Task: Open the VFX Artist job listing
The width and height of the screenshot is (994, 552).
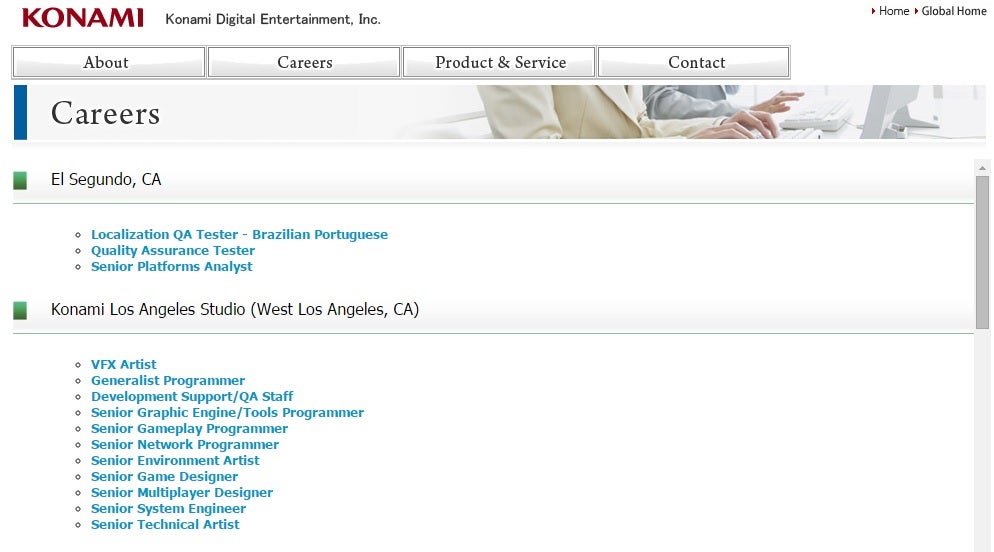Action: pyautogui.click(x=124, y=365)
